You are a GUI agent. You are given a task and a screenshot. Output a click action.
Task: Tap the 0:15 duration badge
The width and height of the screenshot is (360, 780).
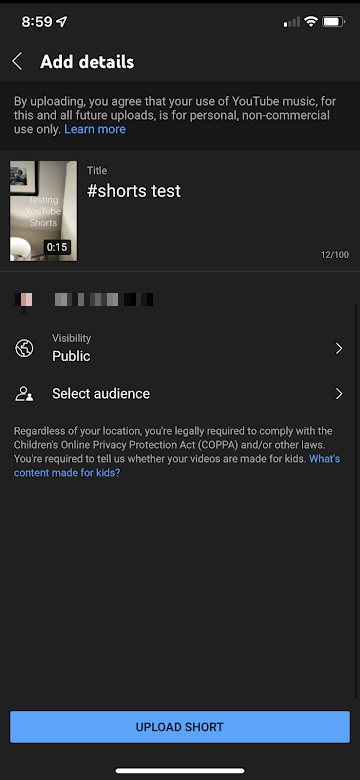[x=57, y=247]
